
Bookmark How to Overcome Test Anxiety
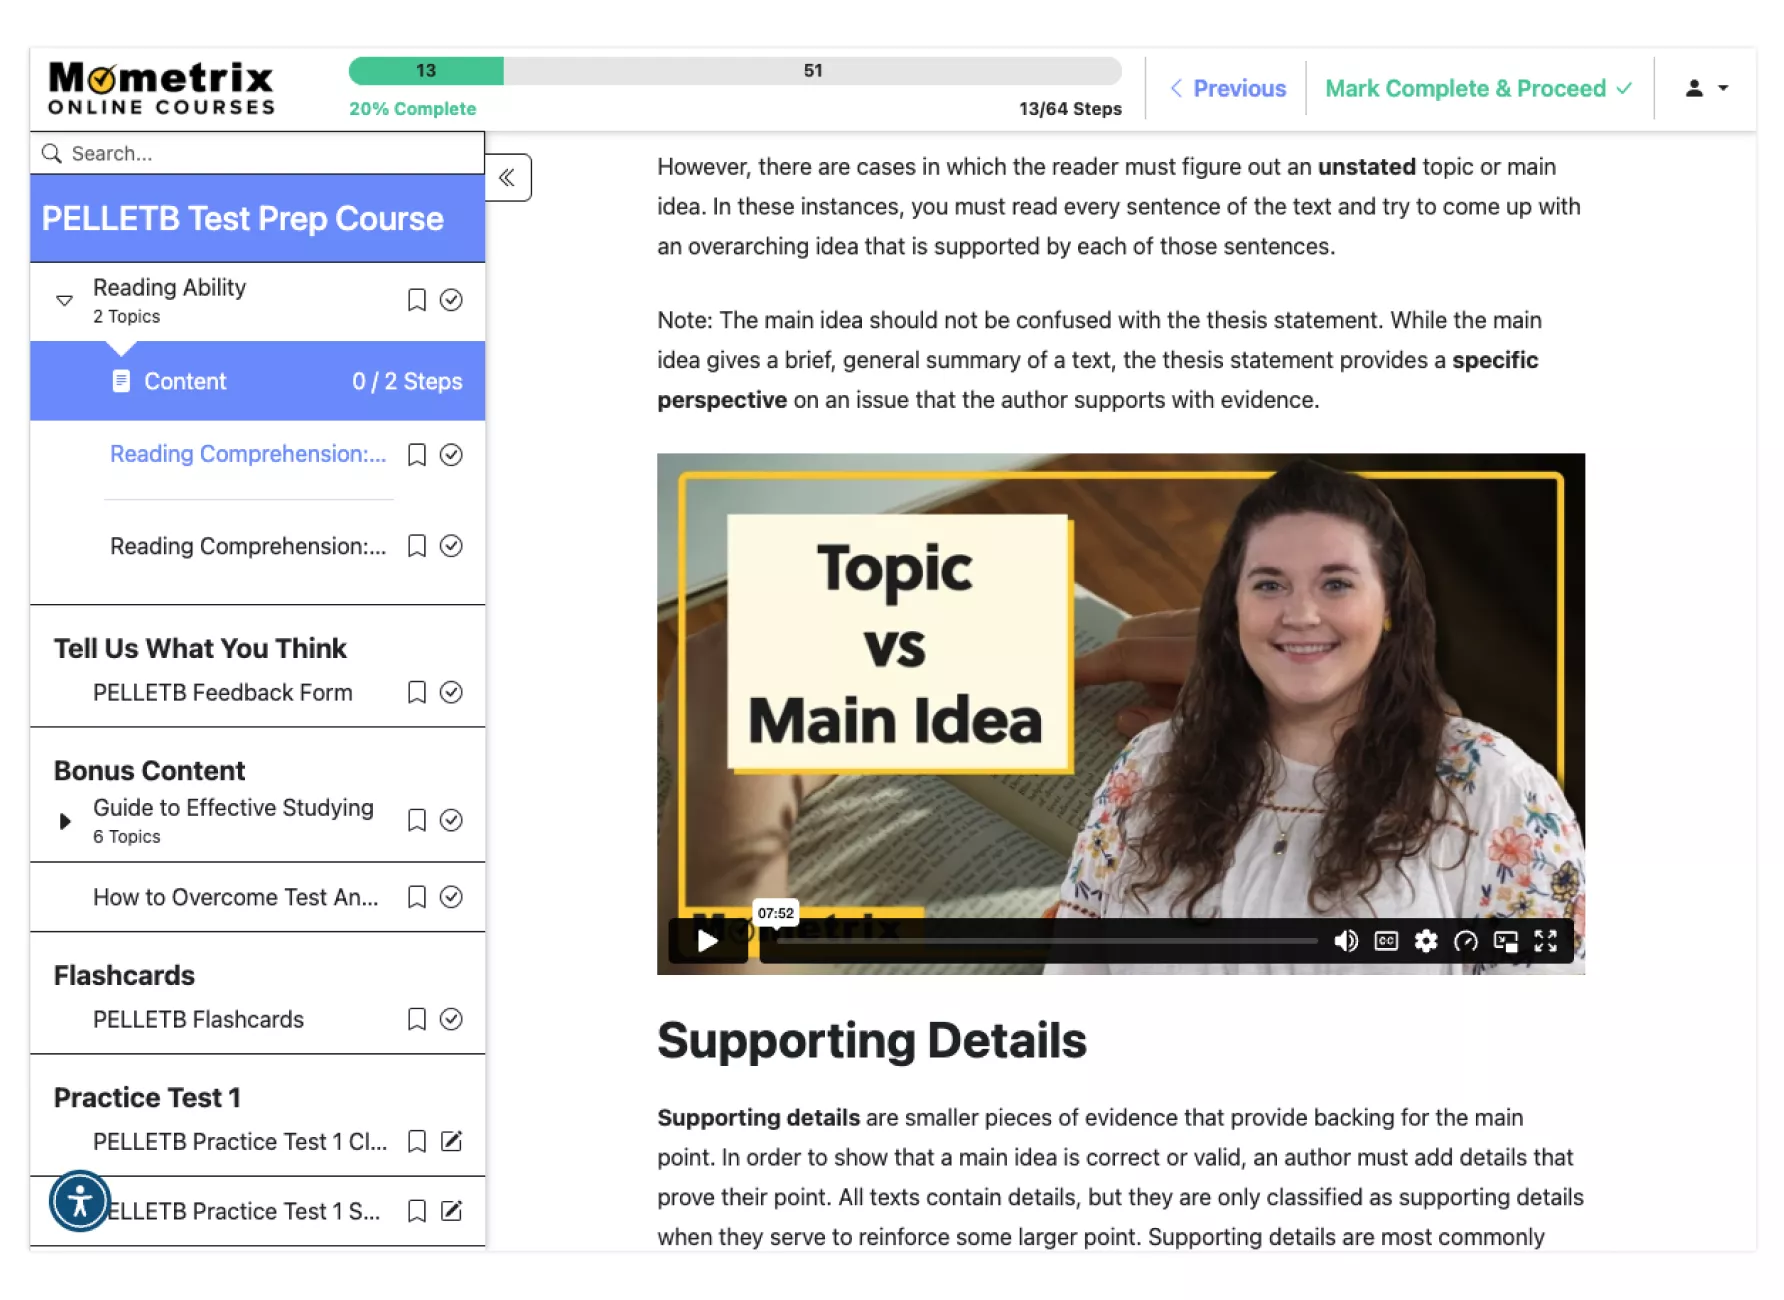(x=417, y=897)
